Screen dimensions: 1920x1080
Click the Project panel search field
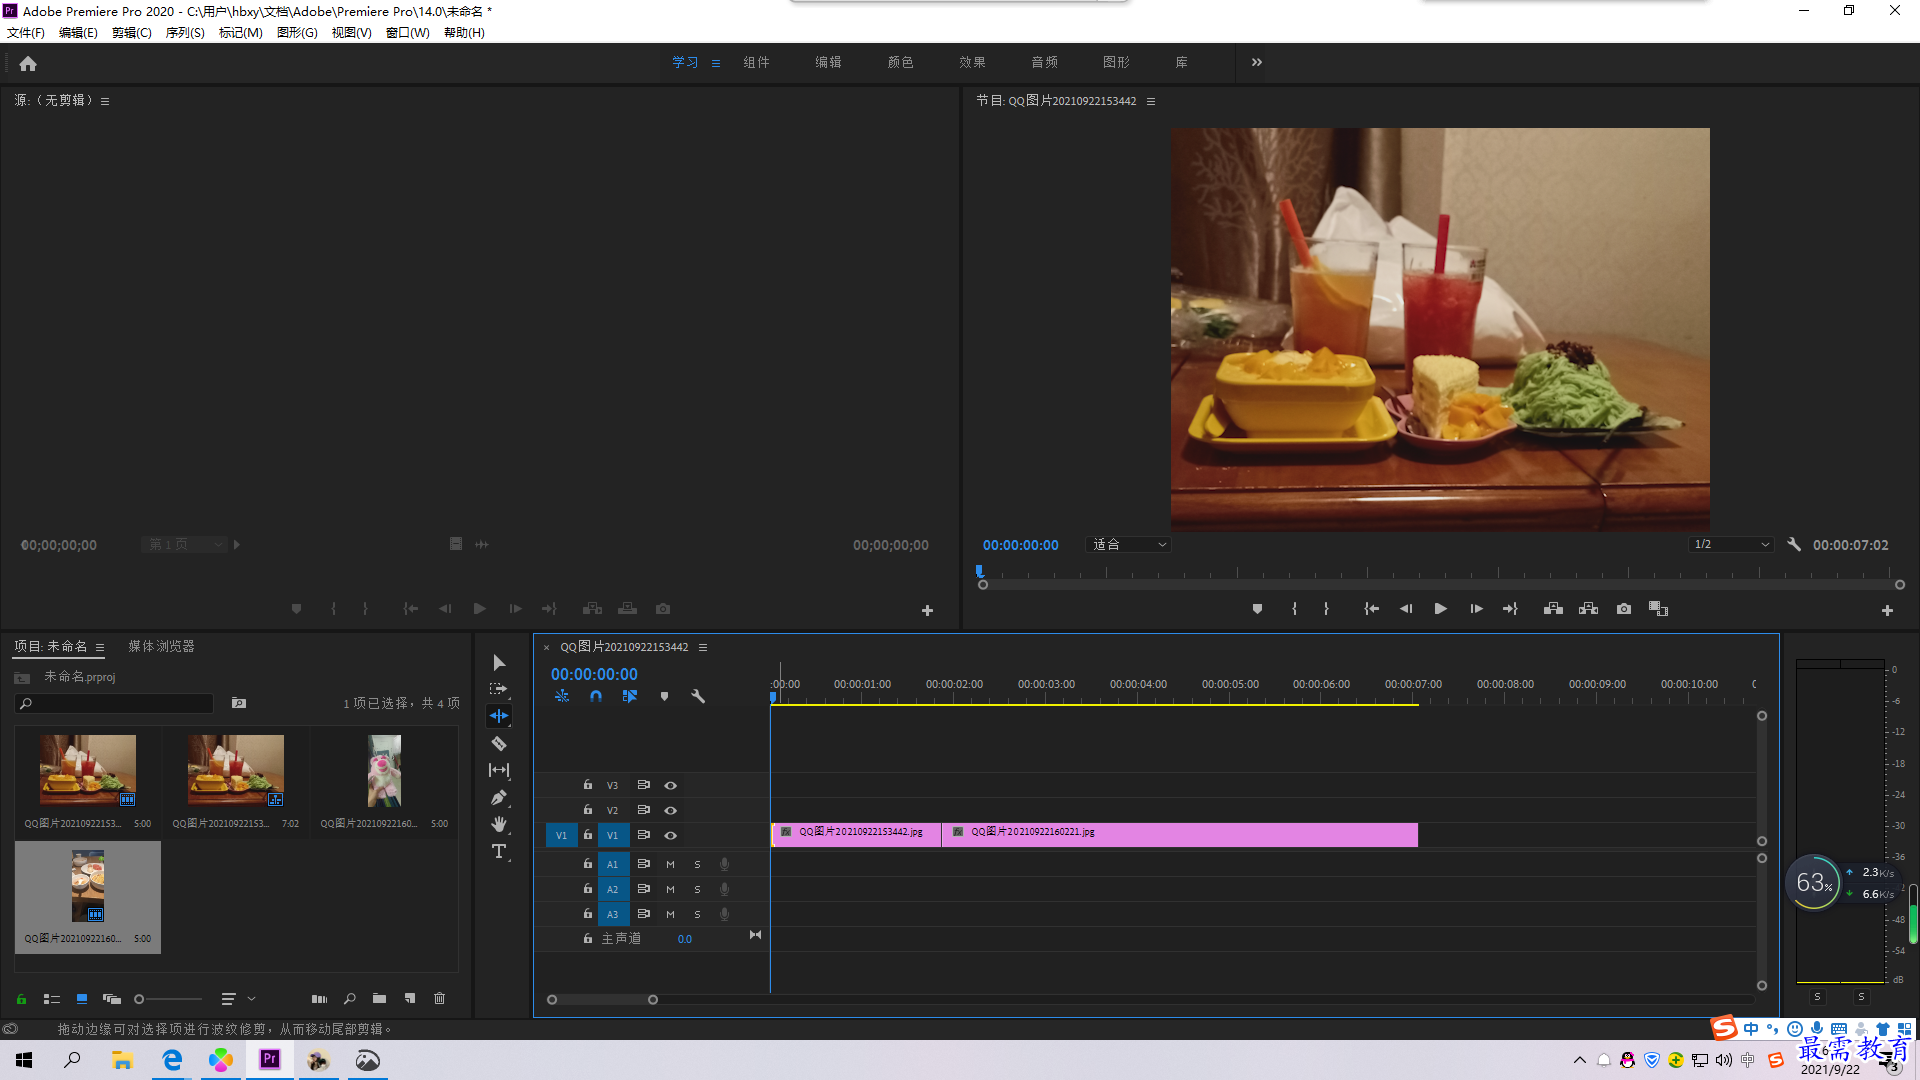click(114, 704)
